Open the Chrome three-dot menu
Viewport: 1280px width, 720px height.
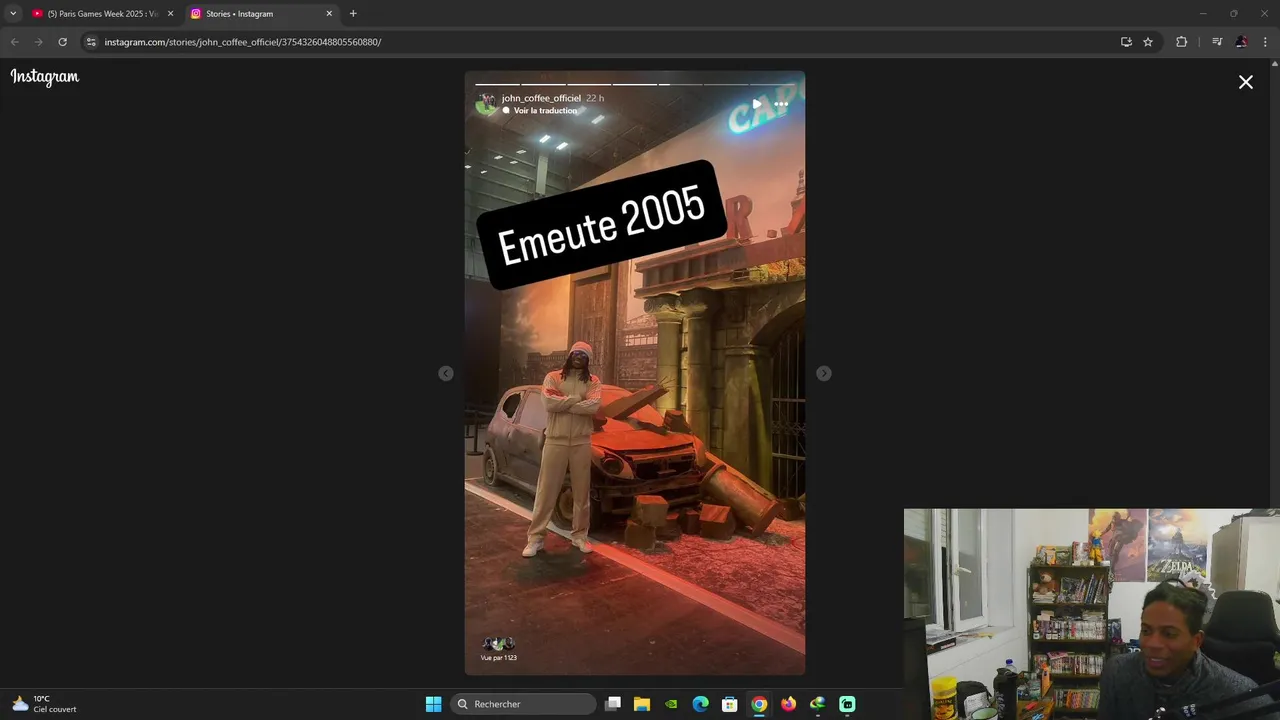click(1265, 42)
